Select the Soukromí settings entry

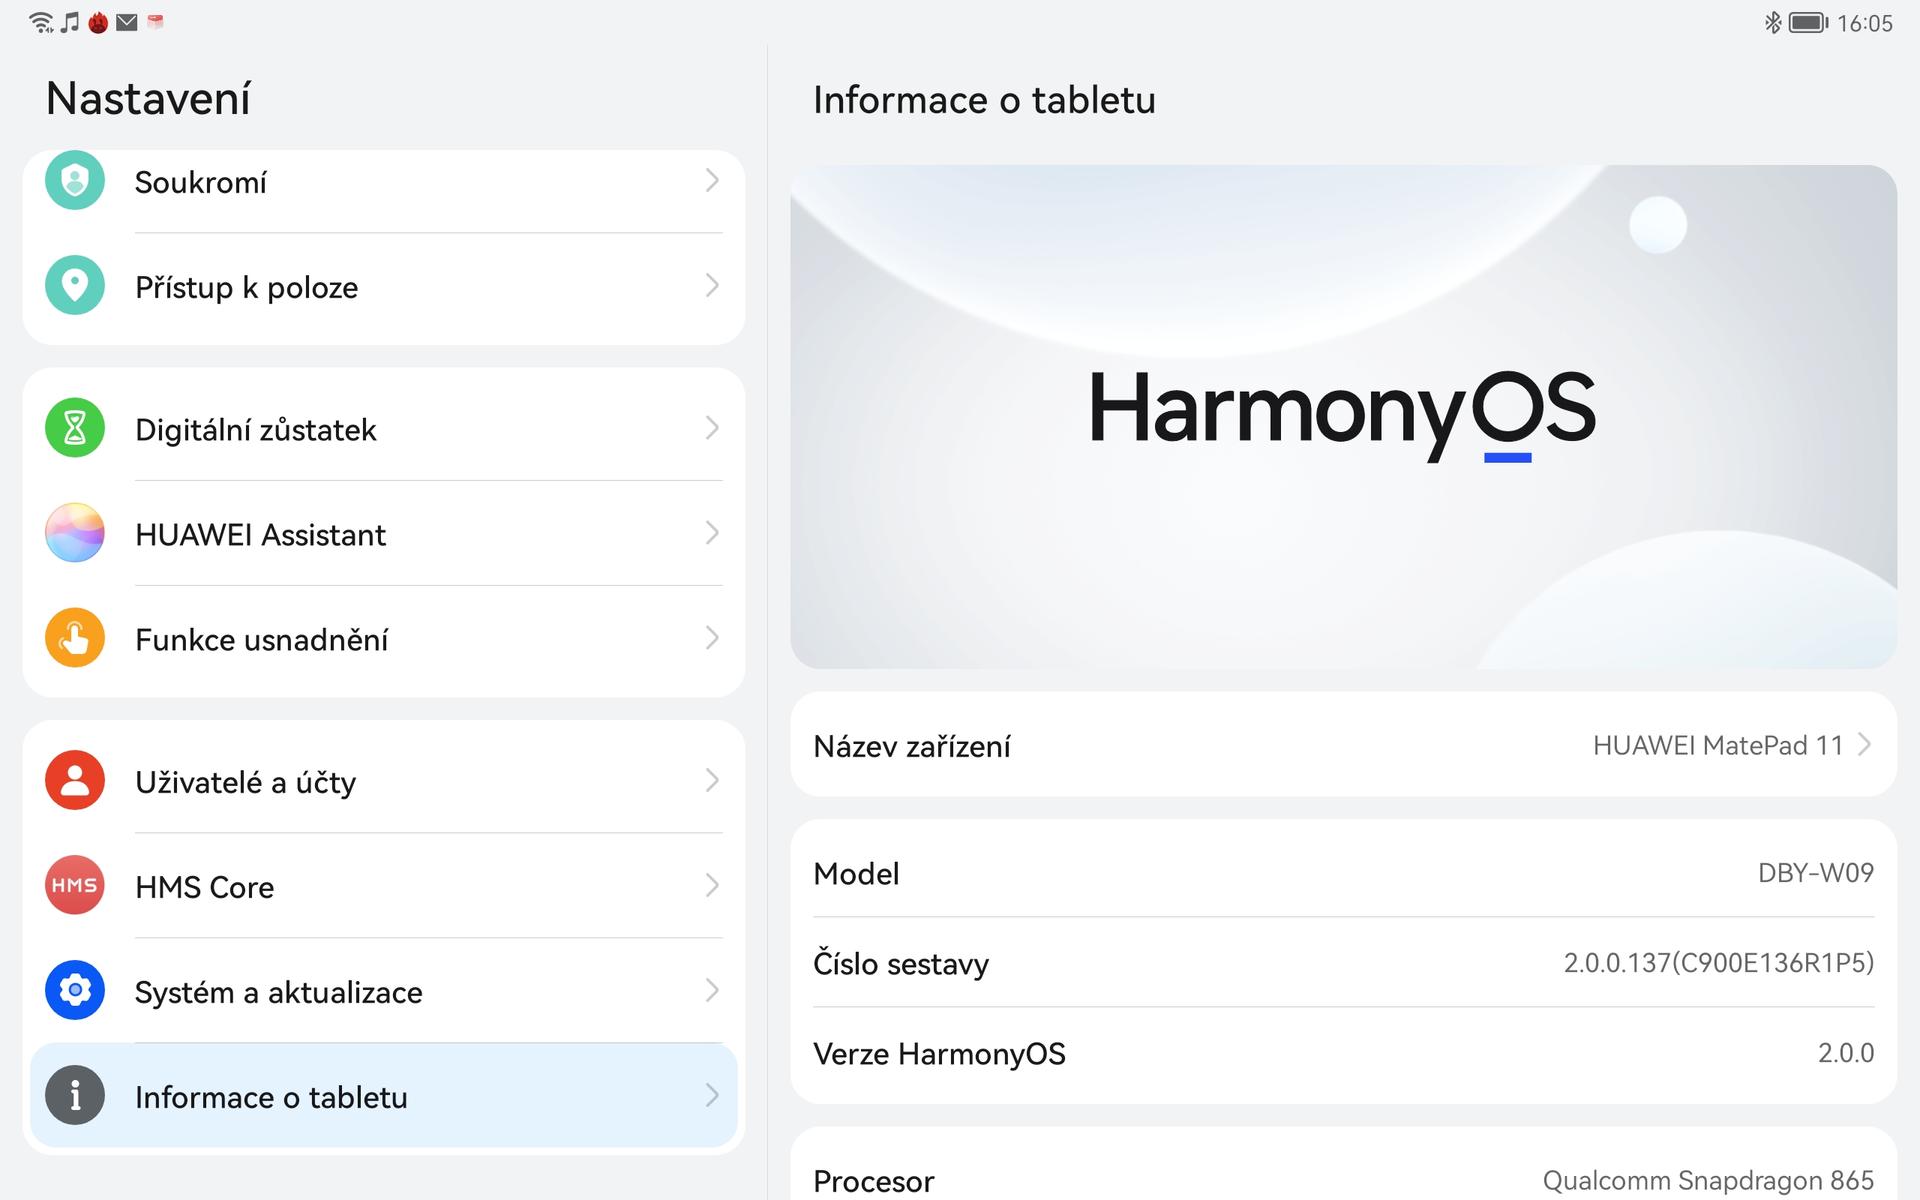383,190
